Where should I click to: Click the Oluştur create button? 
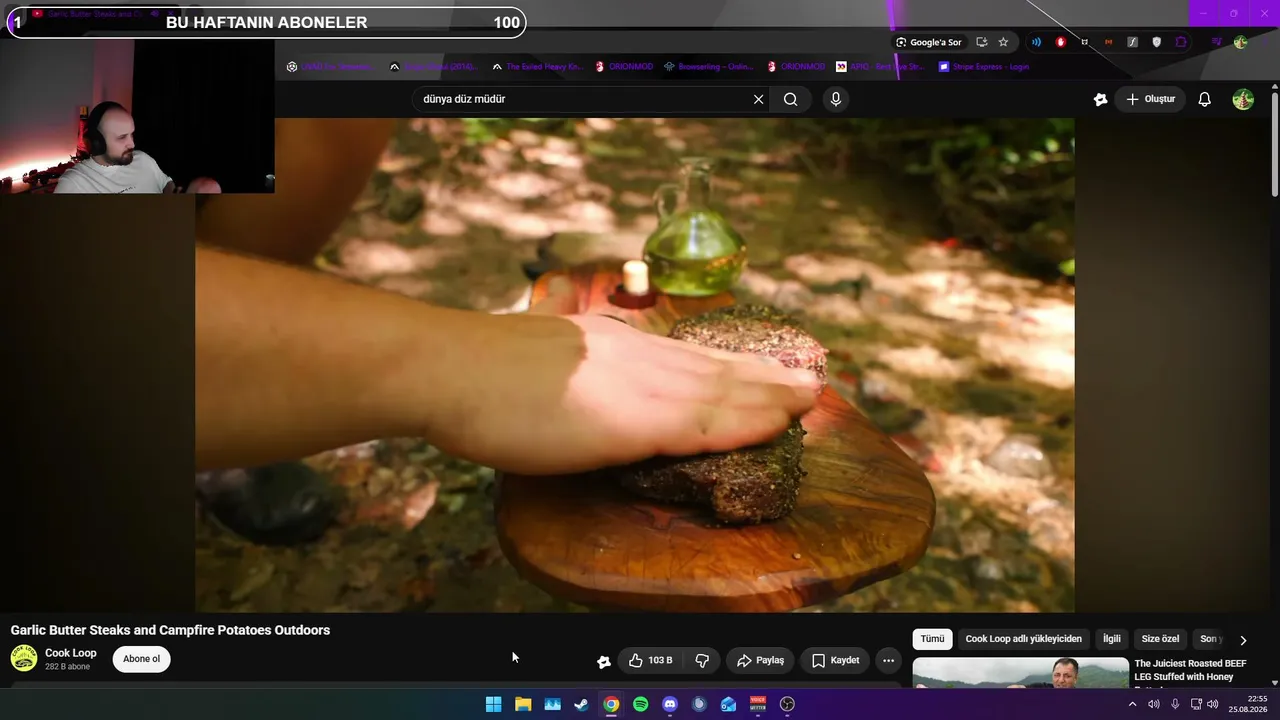pos(1150,99)
